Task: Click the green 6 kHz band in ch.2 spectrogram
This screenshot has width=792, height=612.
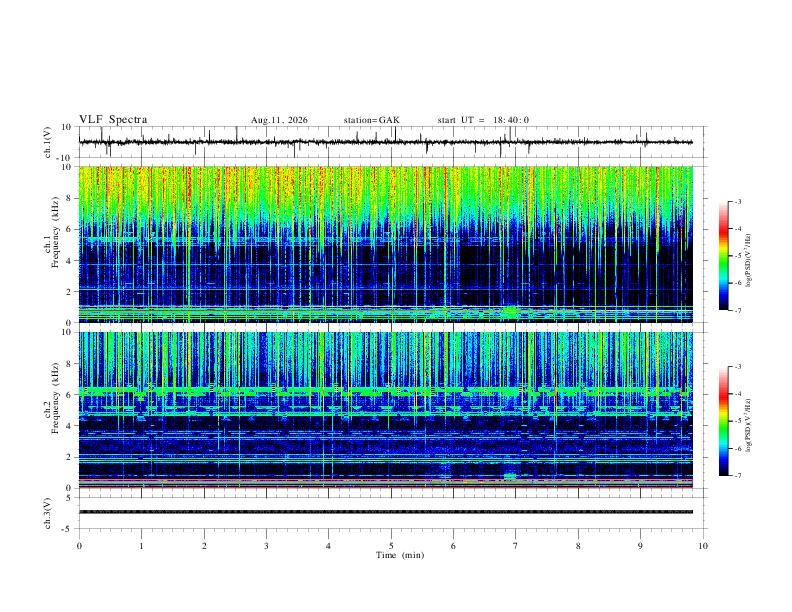Action: (385, 390)
